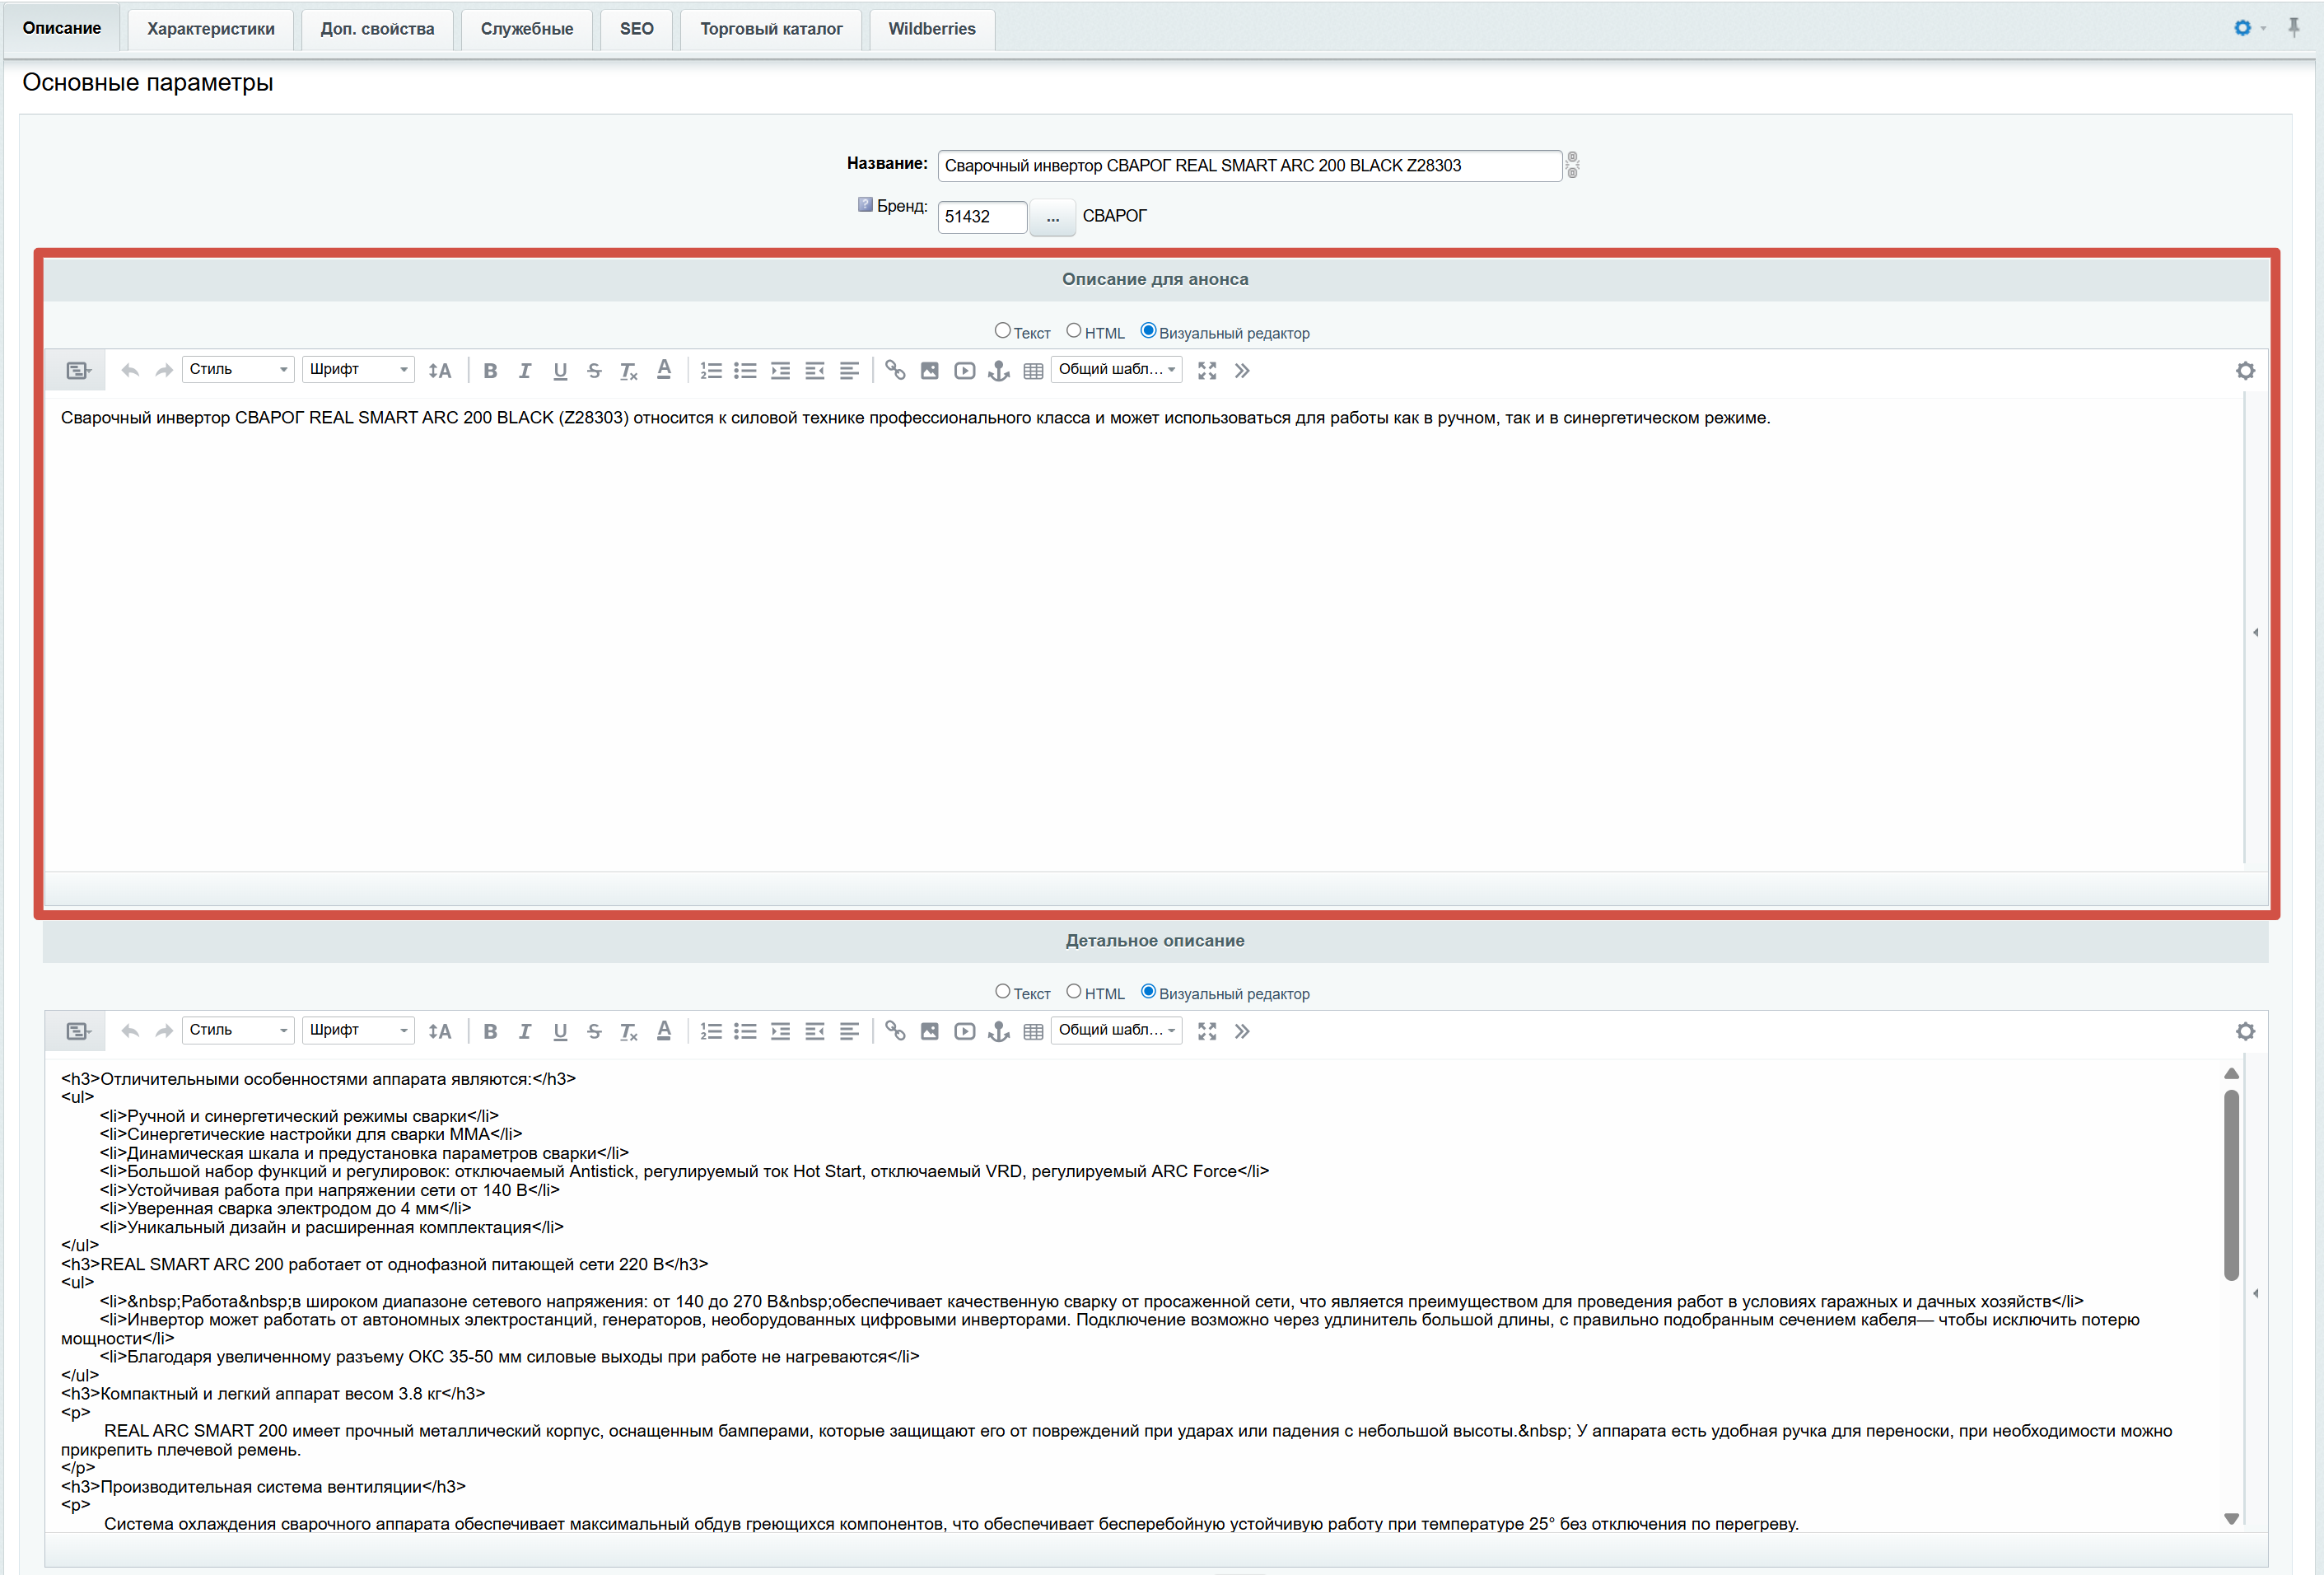This screenshot has height=1575, width=2324.
Task: Pick text color in announcement editor toolbar
Action: coord(663,371)
